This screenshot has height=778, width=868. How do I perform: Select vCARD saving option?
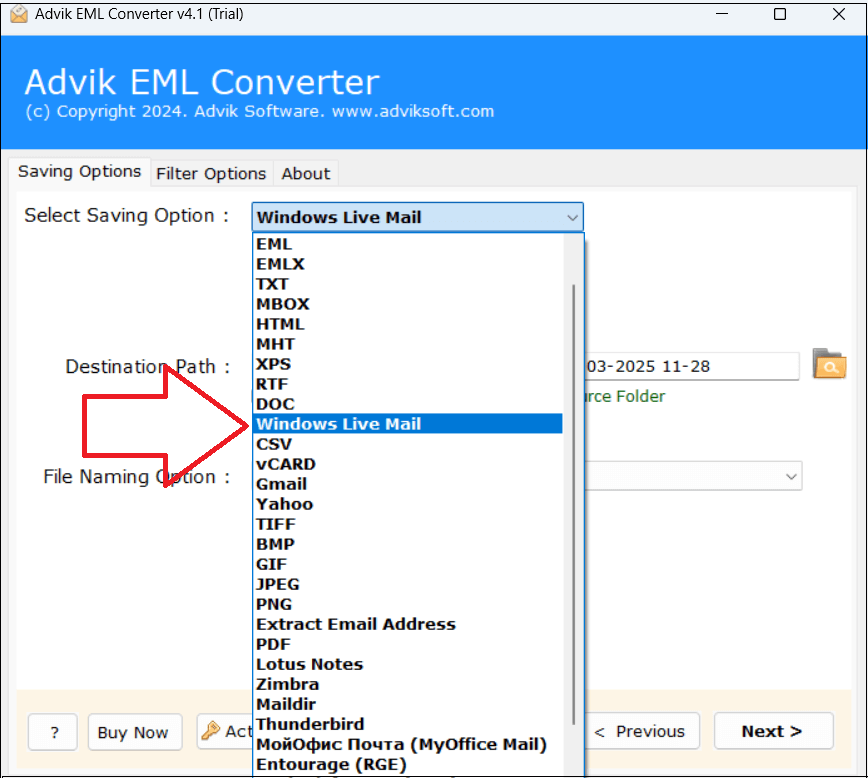click(407, 463)
